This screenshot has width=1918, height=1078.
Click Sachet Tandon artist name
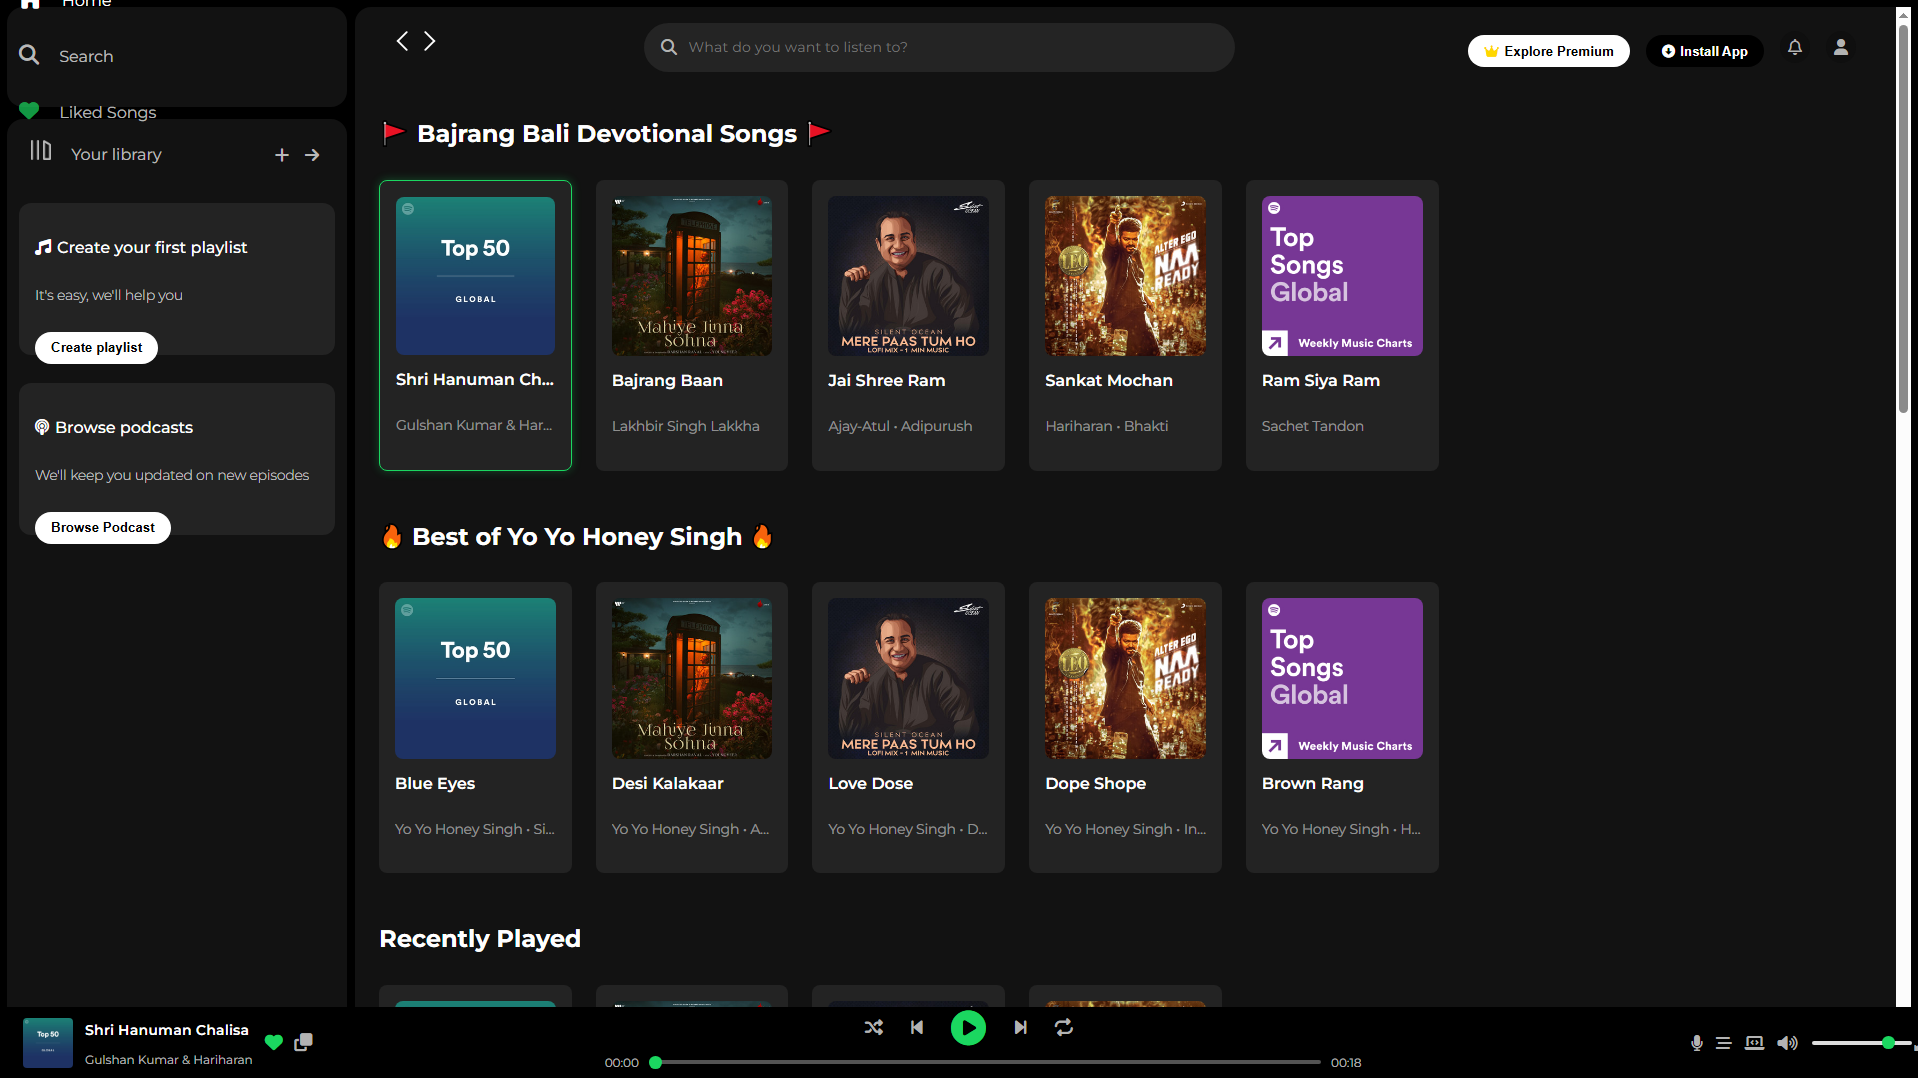(x=1313, y=426)
